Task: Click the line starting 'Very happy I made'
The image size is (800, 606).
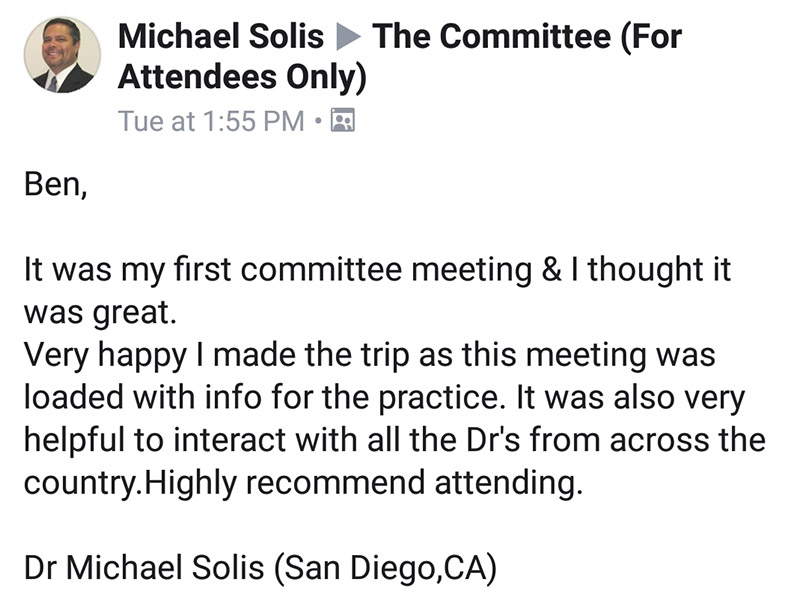Action: [369, 355]
